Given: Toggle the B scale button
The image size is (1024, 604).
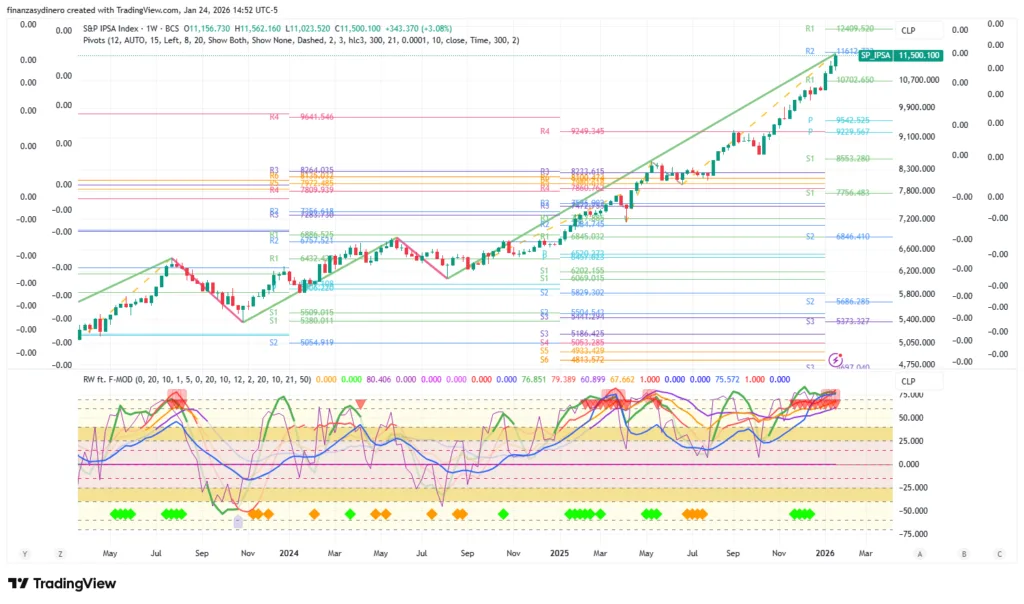Looking at the screenshot, I should point(964,553).
